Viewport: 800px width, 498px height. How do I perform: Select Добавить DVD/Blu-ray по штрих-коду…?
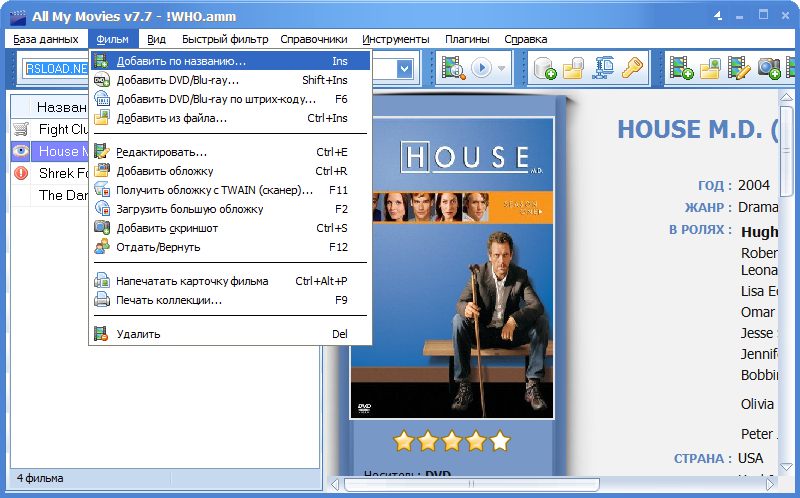coord(231,99)
